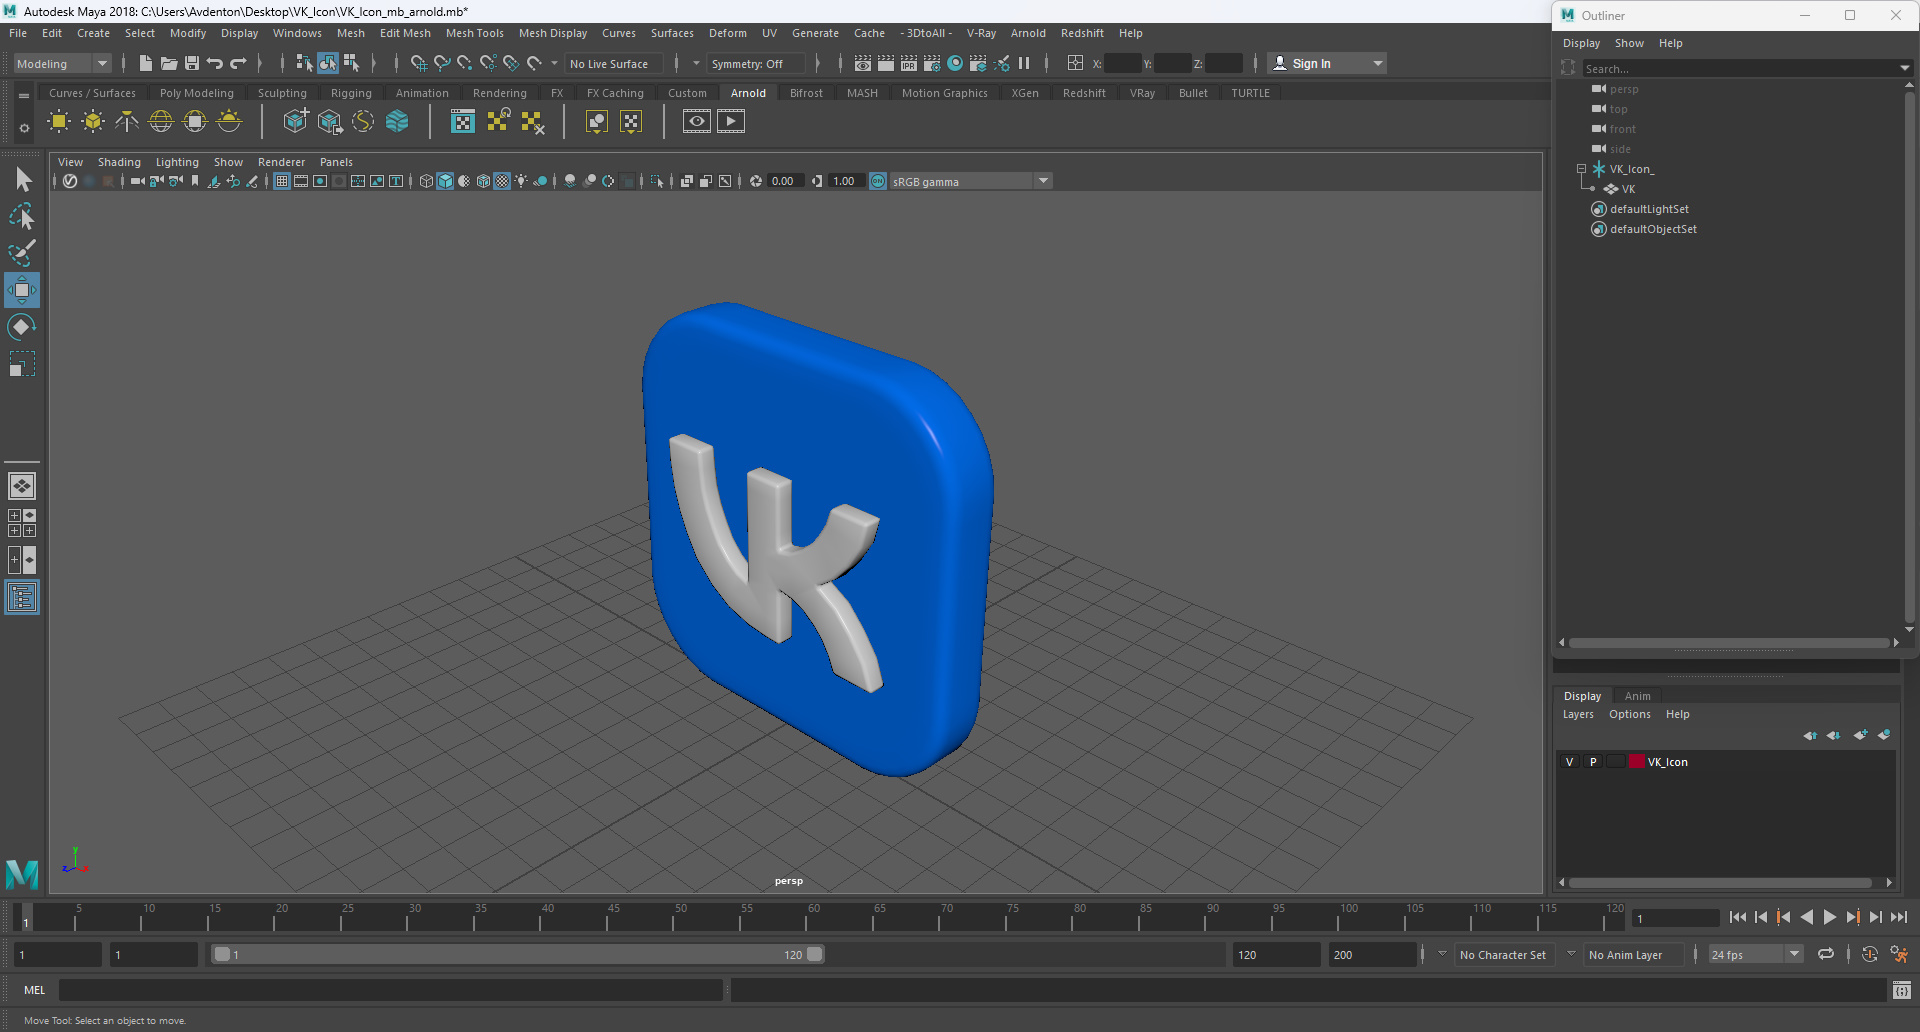Select the VK mesh in the Outliner
Viewport: 1920px width, 1032px height.
pos(1628,189)
